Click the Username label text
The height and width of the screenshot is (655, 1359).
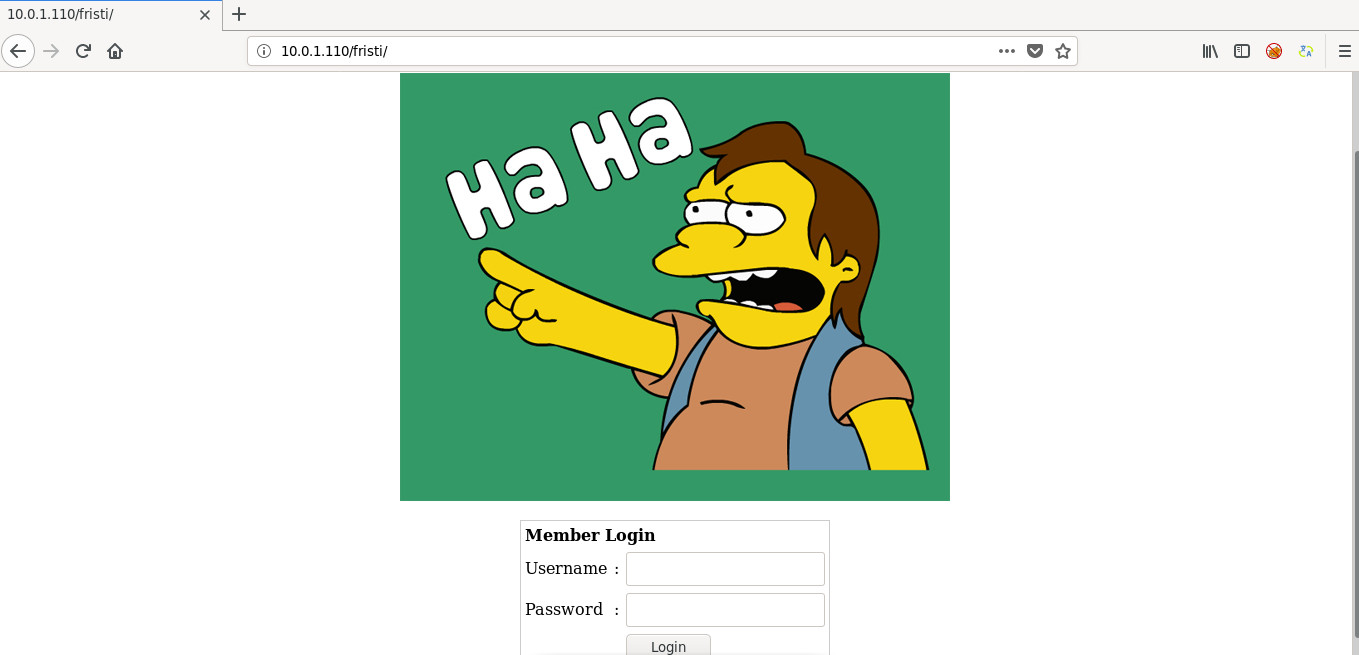(x=566, y=568)
